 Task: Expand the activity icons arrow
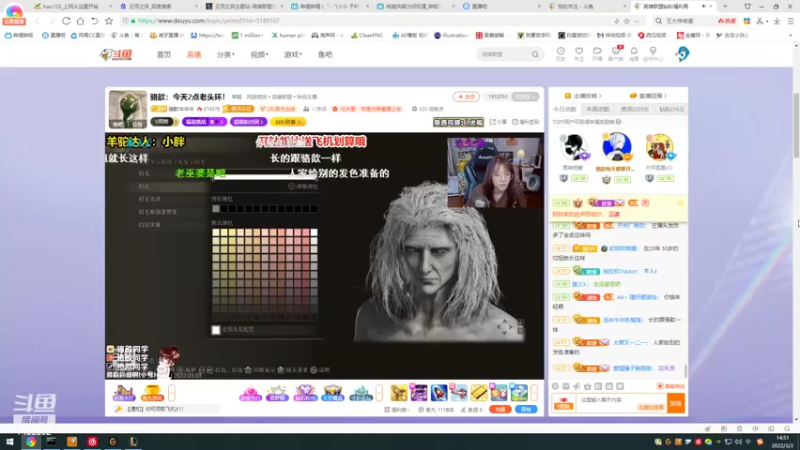click(171, 393)
